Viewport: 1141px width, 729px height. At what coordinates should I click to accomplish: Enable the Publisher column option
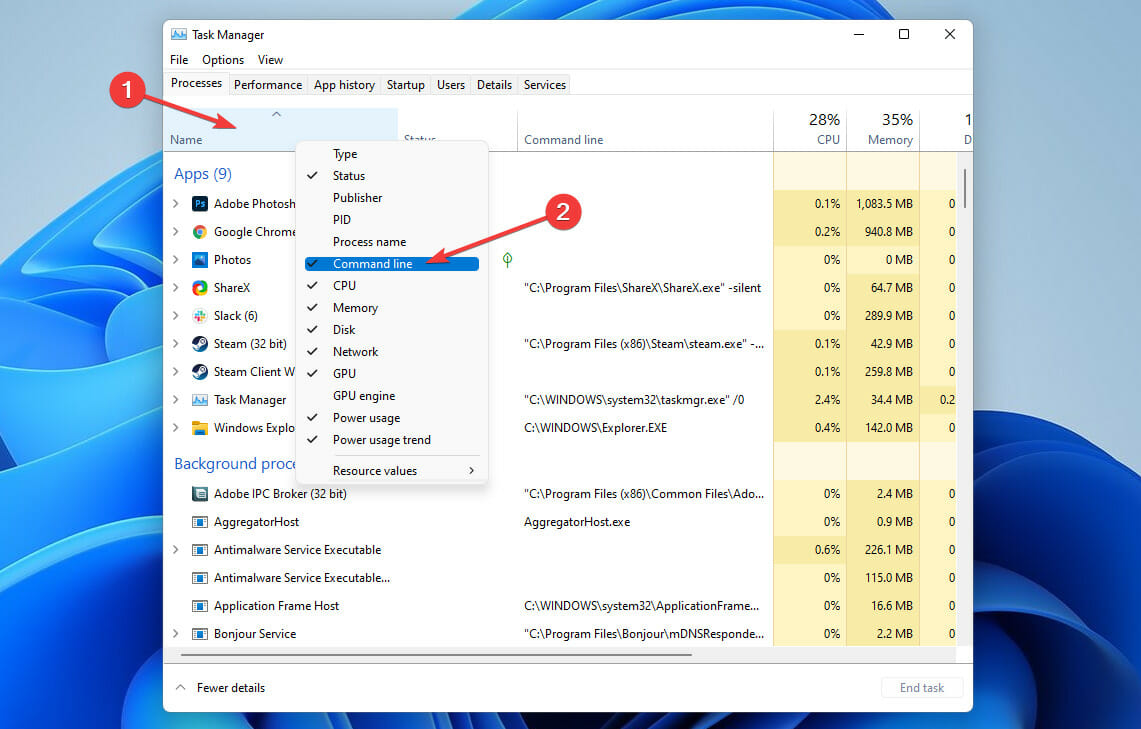391,198
